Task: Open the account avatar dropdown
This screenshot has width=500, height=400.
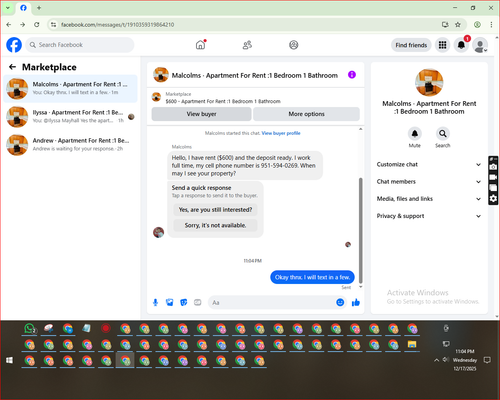Action: 480,45
